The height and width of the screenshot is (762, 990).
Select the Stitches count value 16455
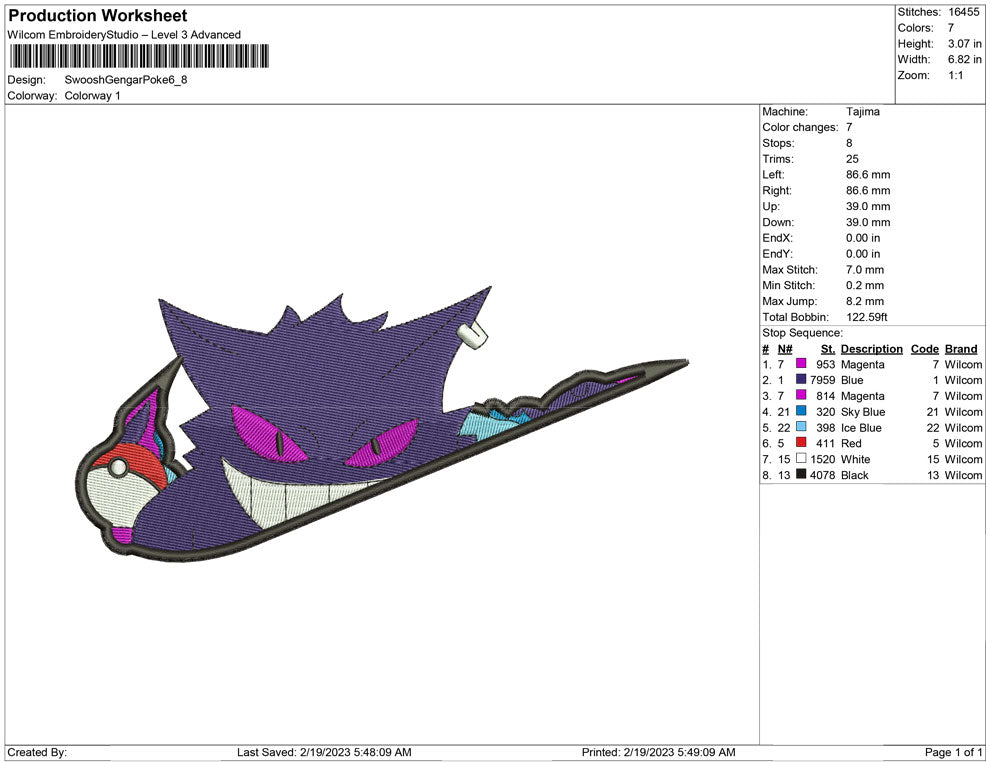point(964,12)
